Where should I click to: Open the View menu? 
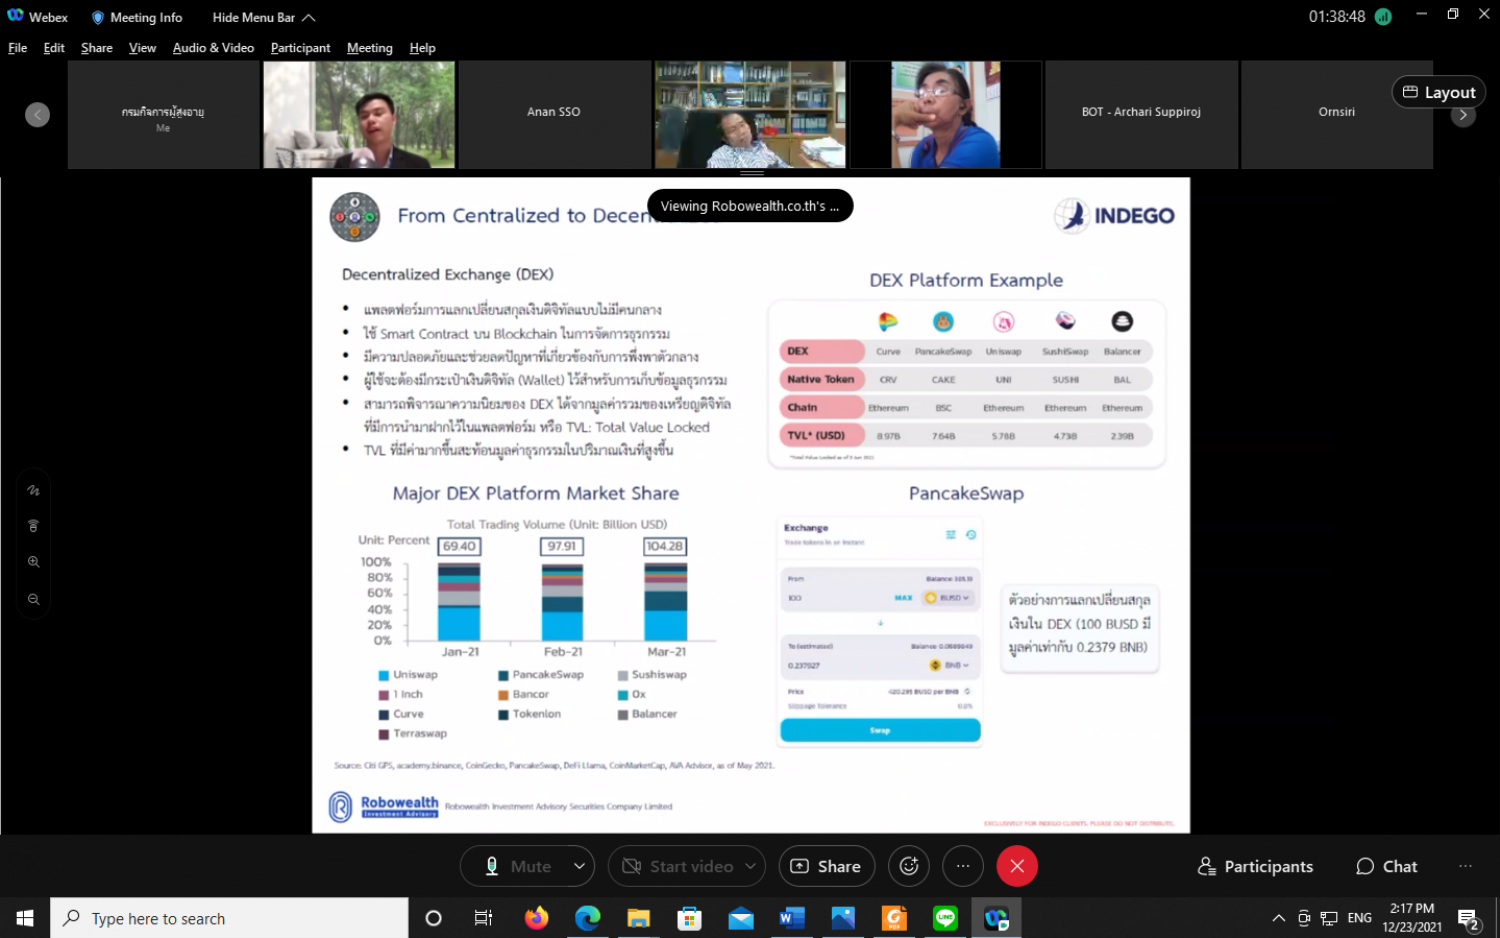[x=143, y=48]
